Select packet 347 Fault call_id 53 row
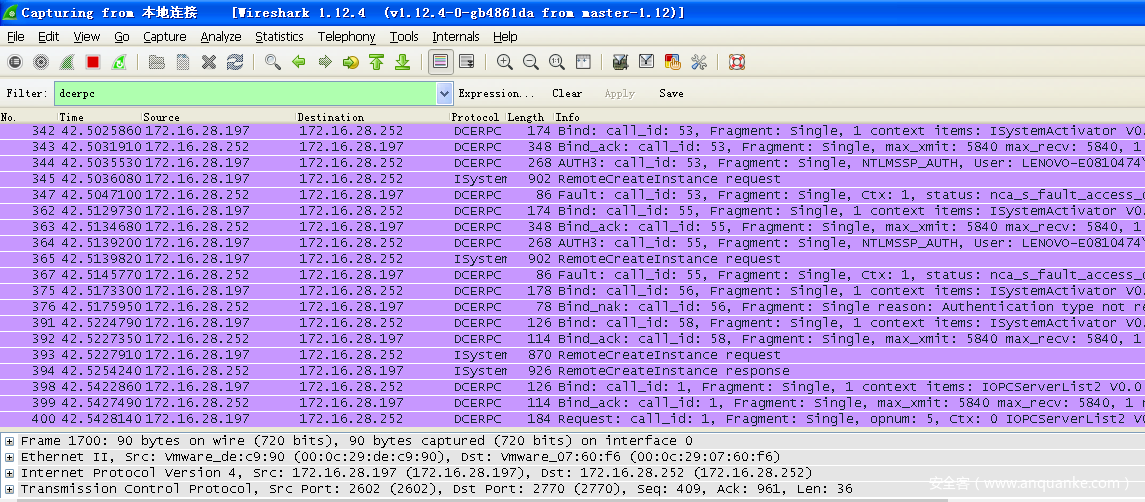The height and width of the screenshot is (502, 1145). (x=572, y=195)
